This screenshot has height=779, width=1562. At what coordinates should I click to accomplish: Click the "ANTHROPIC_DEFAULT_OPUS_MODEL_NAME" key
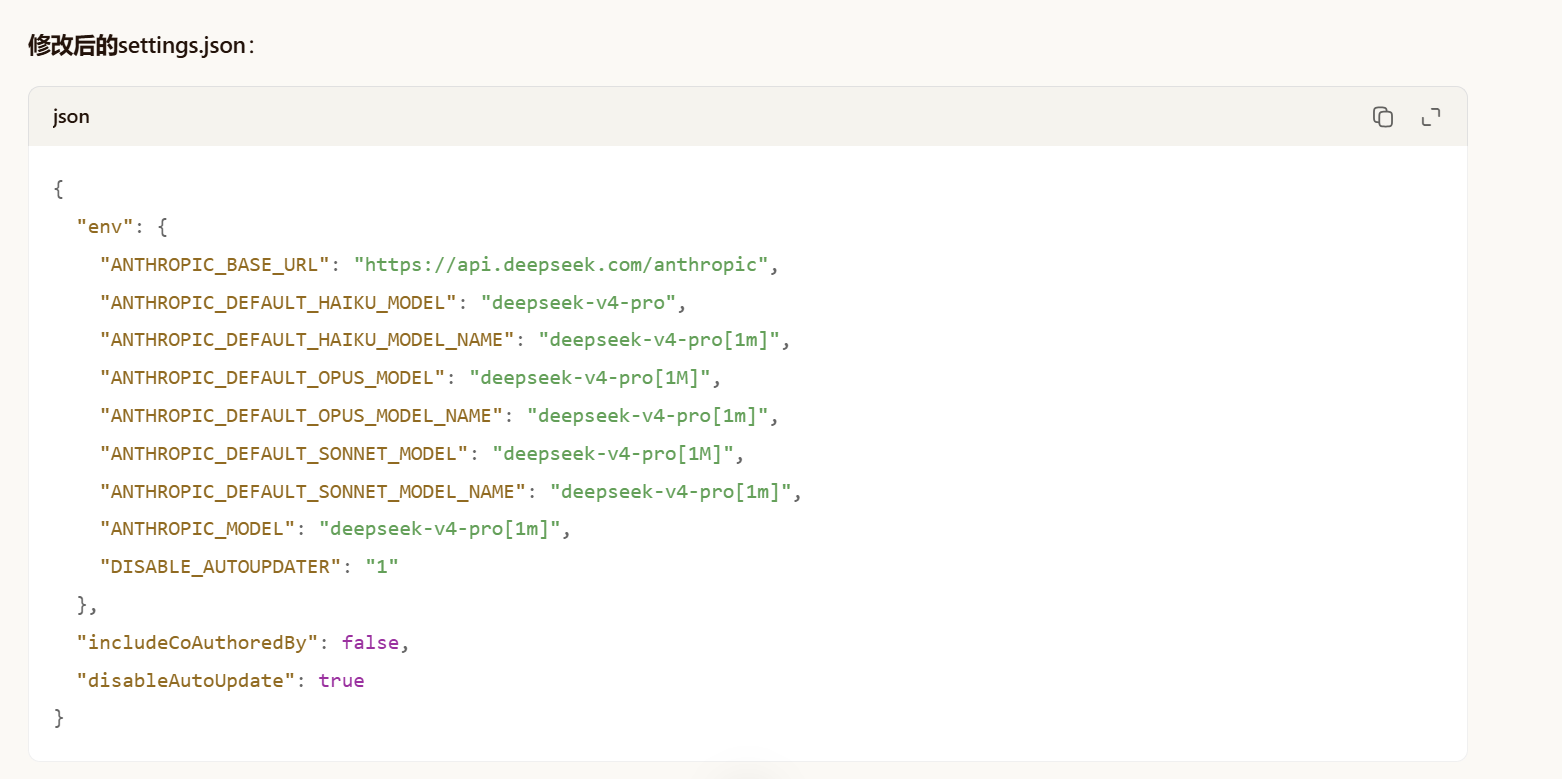[x=301, y=416]
